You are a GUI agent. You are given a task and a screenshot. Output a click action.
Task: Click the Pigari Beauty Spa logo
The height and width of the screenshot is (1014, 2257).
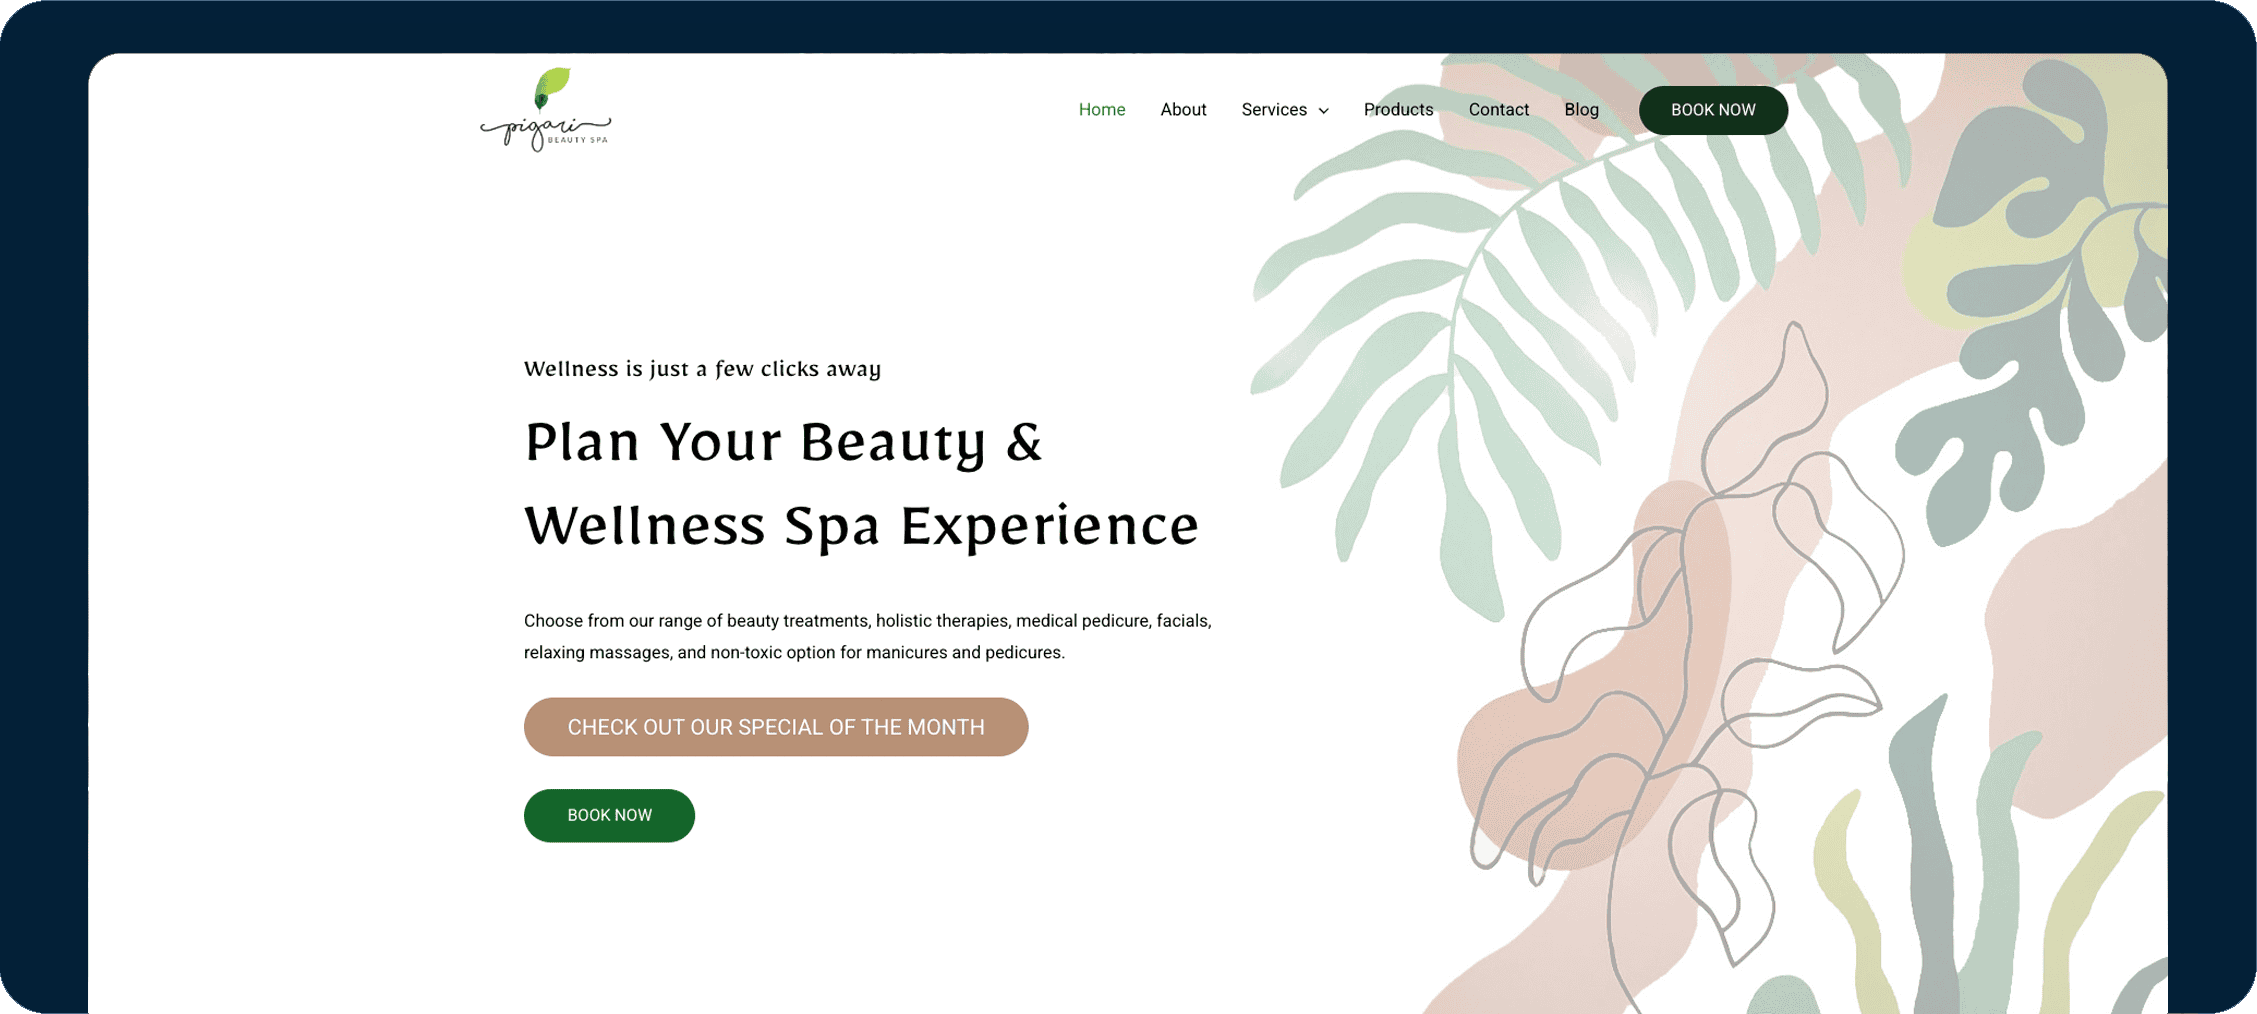click(546, 110)
